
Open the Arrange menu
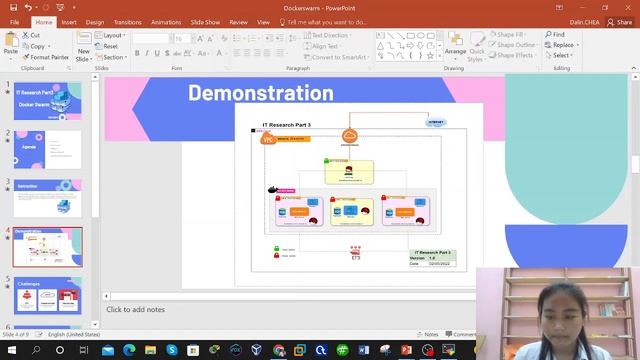[x=456, y=47]
